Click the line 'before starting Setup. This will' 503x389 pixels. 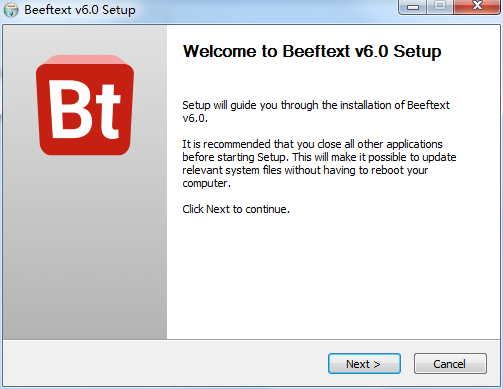tap(319, 157)
